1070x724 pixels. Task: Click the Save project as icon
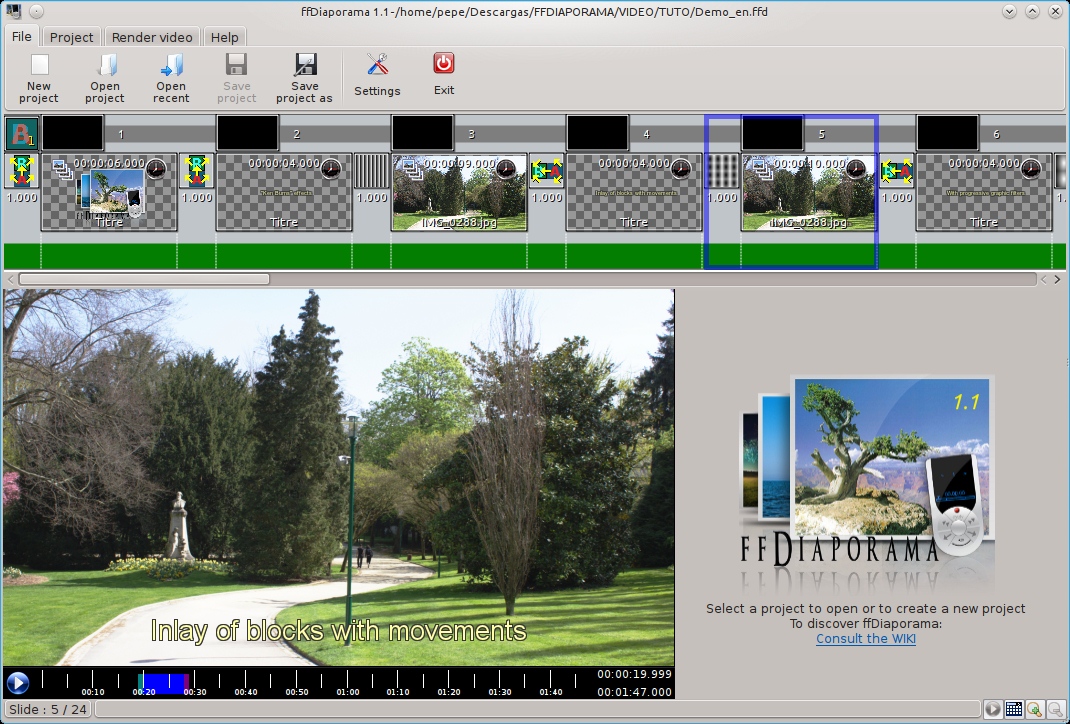click(305, 65)
